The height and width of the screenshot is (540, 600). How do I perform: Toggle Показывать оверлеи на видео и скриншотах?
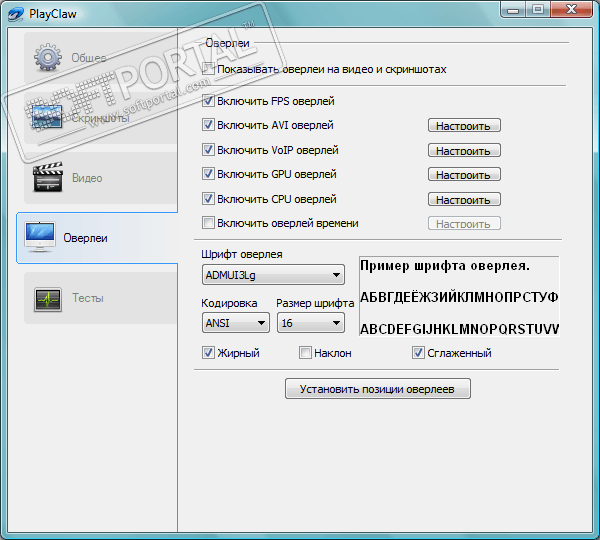[208, 69]
